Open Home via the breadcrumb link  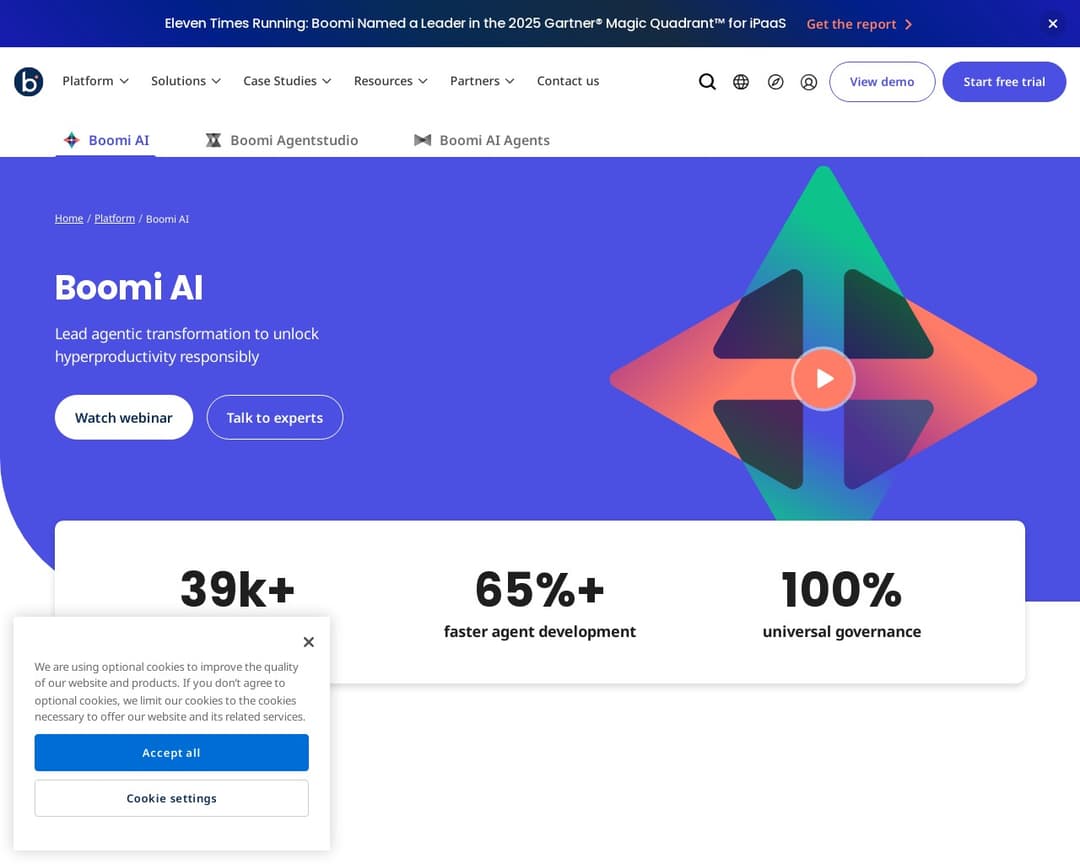[68, 218]
